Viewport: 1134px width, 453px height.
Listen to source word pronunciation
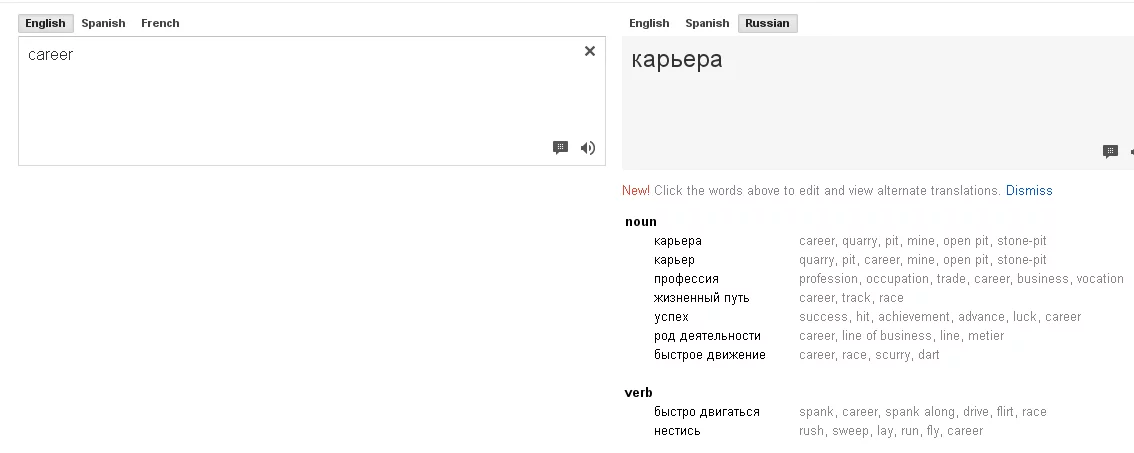click(588, 148)
